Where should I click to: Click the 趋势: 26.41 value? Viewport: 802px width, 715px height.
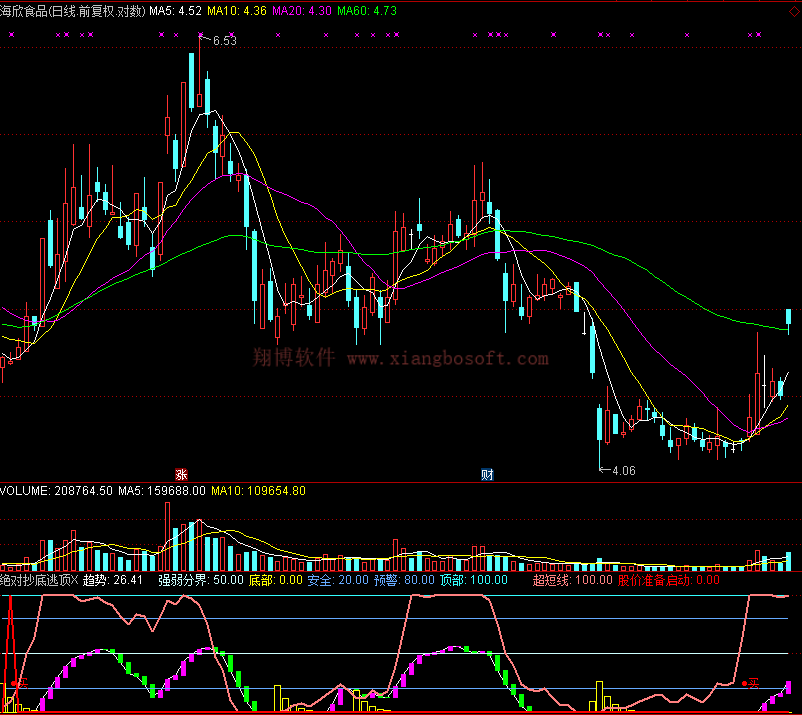click(x=113, y=580)
